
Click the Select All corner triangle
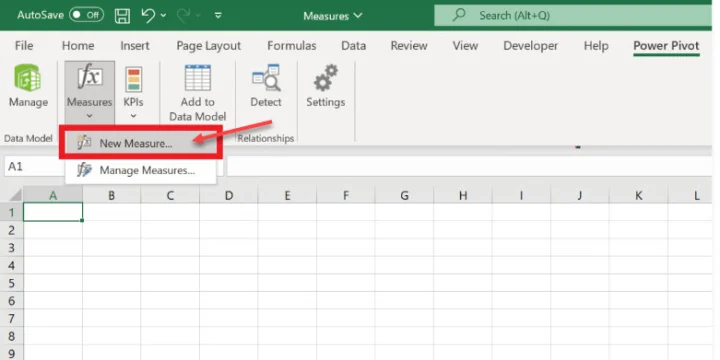pyautogui.click(x=16, y=195)
